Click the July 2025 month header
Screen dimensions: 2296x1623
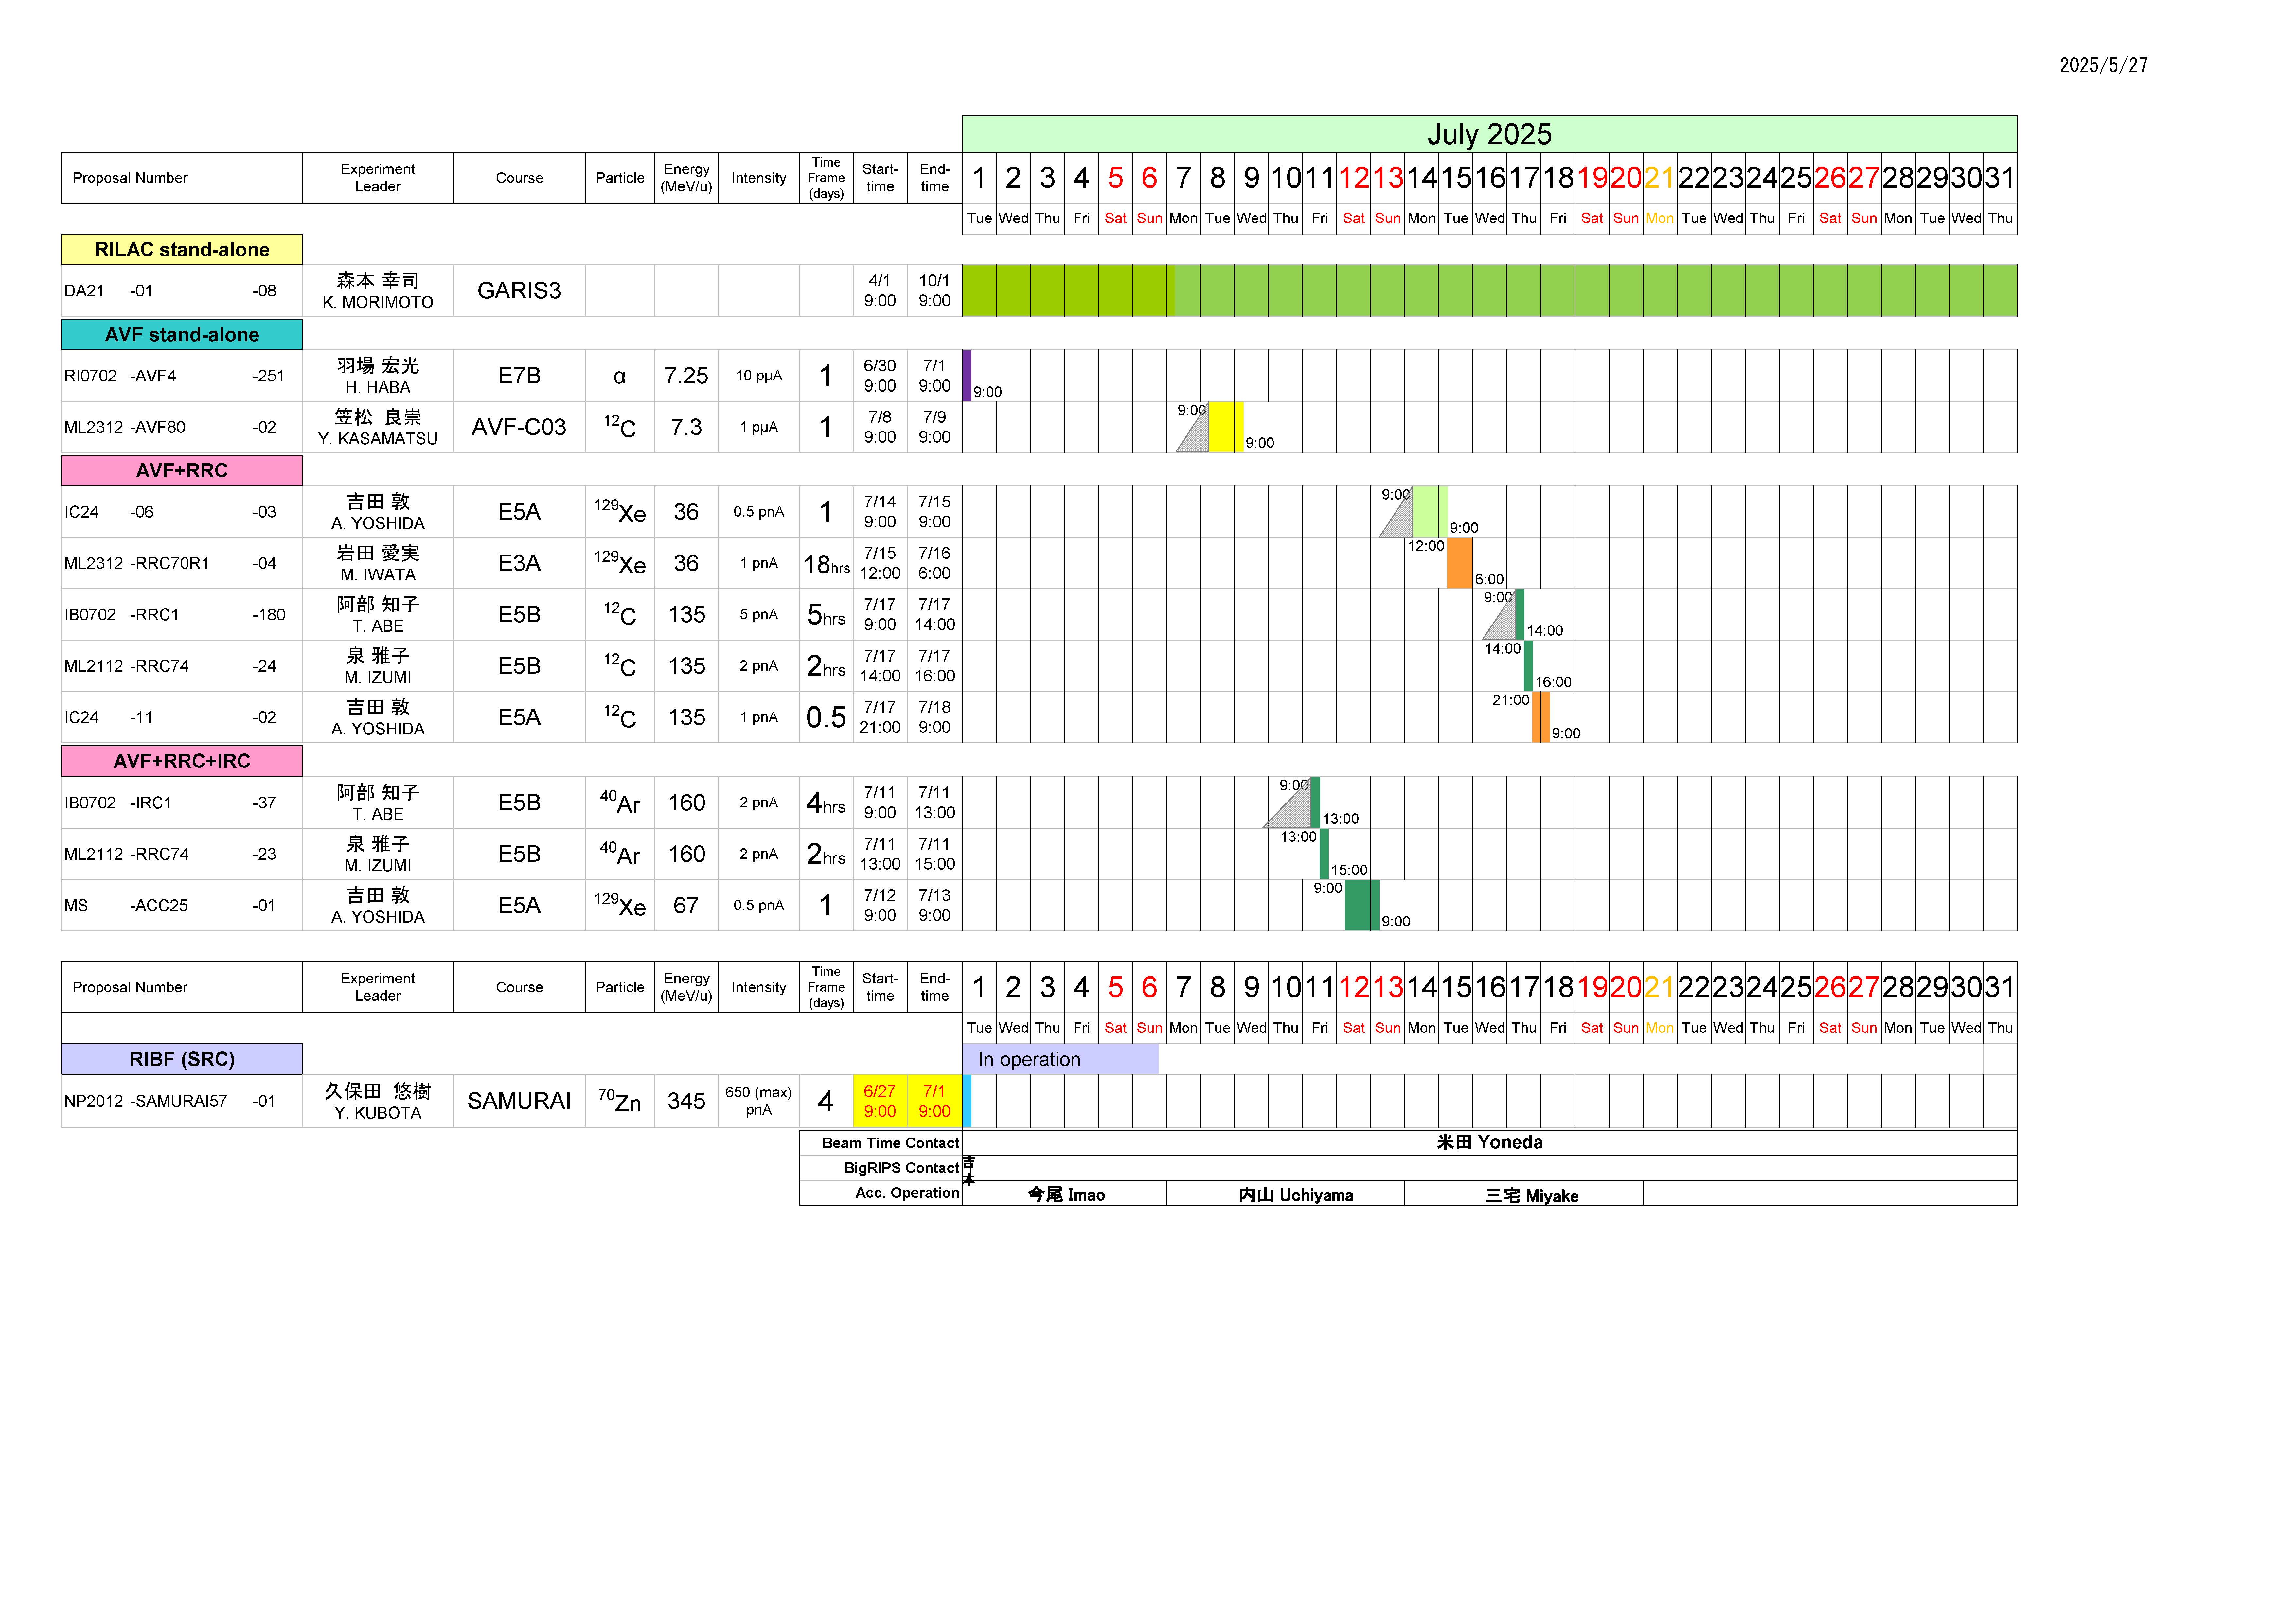(x=1489, y=134)
